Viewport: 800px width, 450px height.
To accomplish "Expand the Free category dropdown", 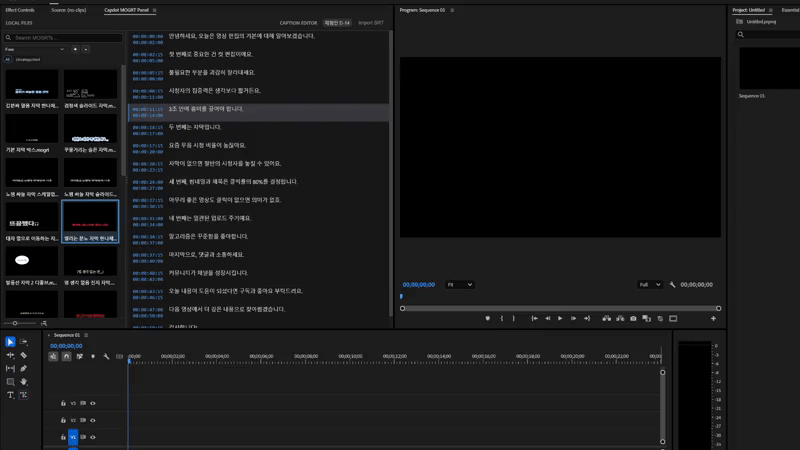I will click(x=34, y=49).
